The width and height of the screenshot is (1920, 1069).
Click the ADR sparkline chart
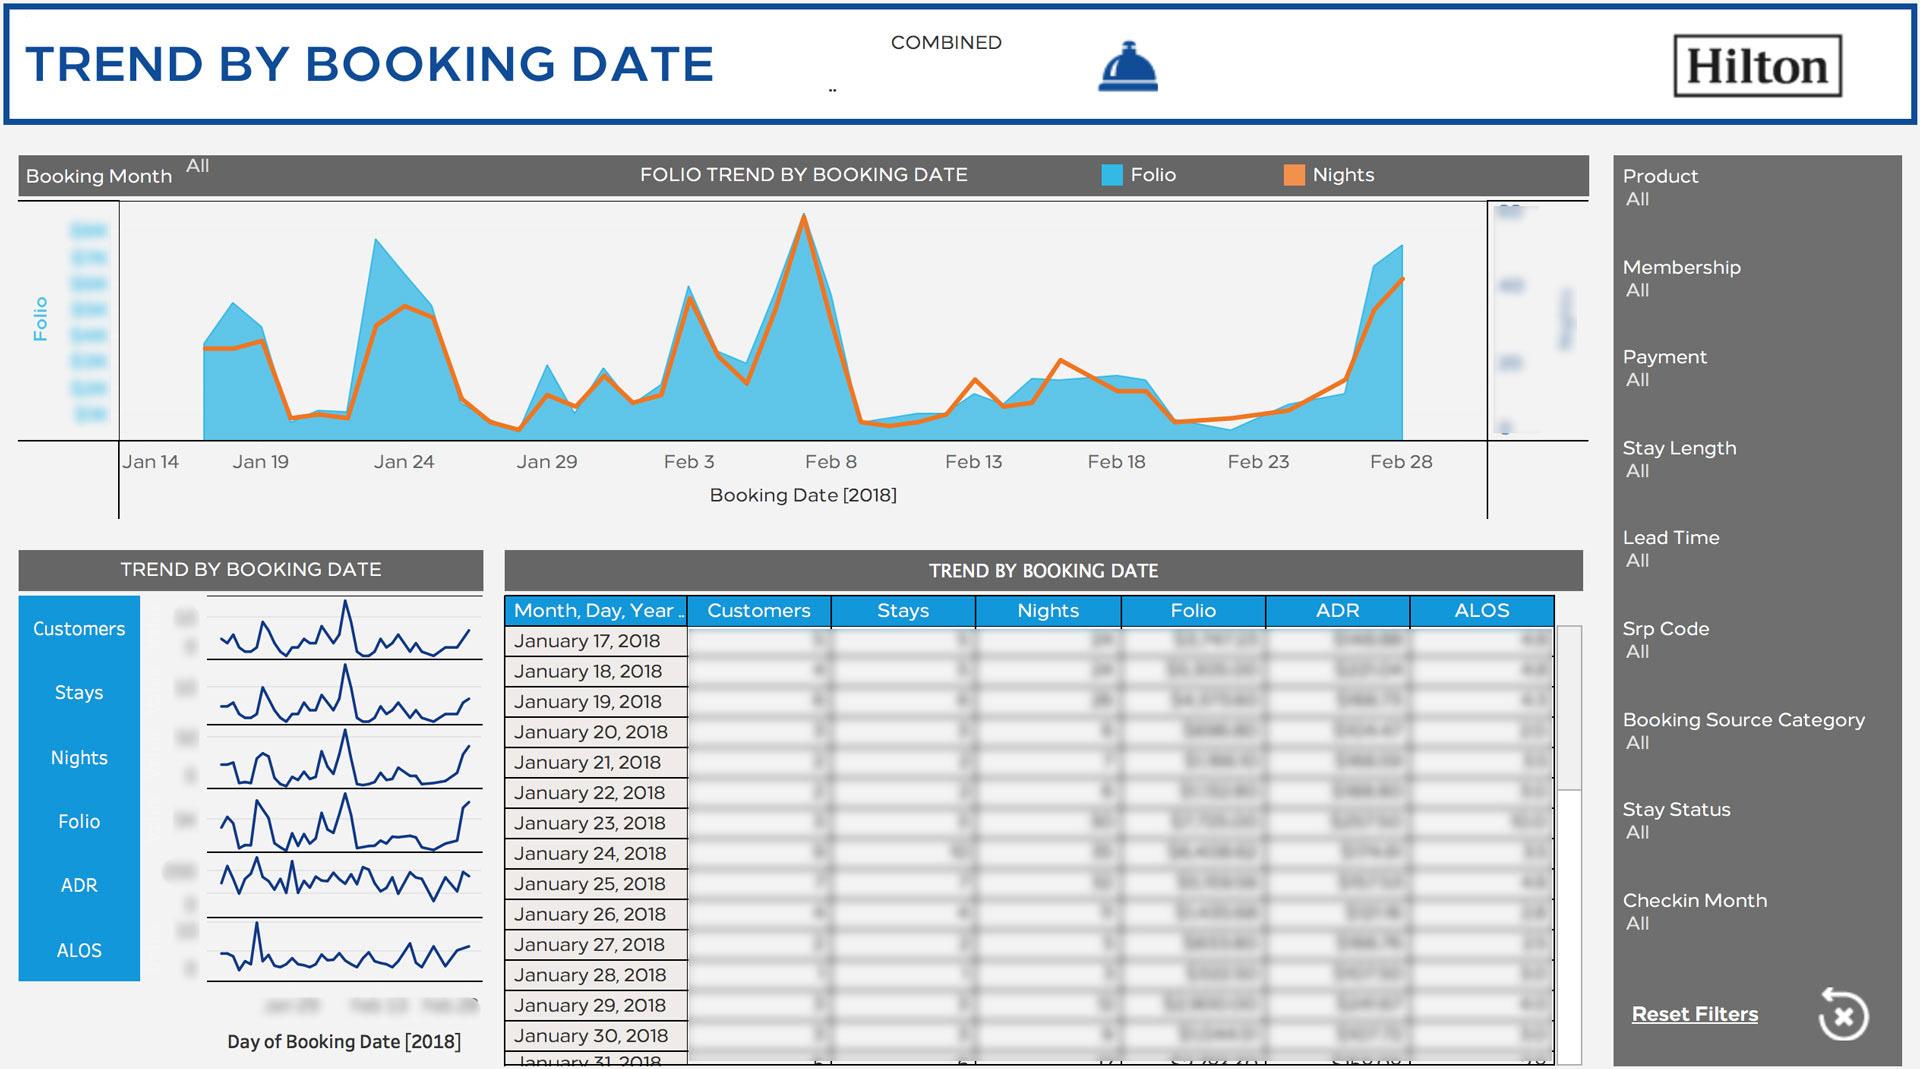pyautogui.click(x=345, y=885)
